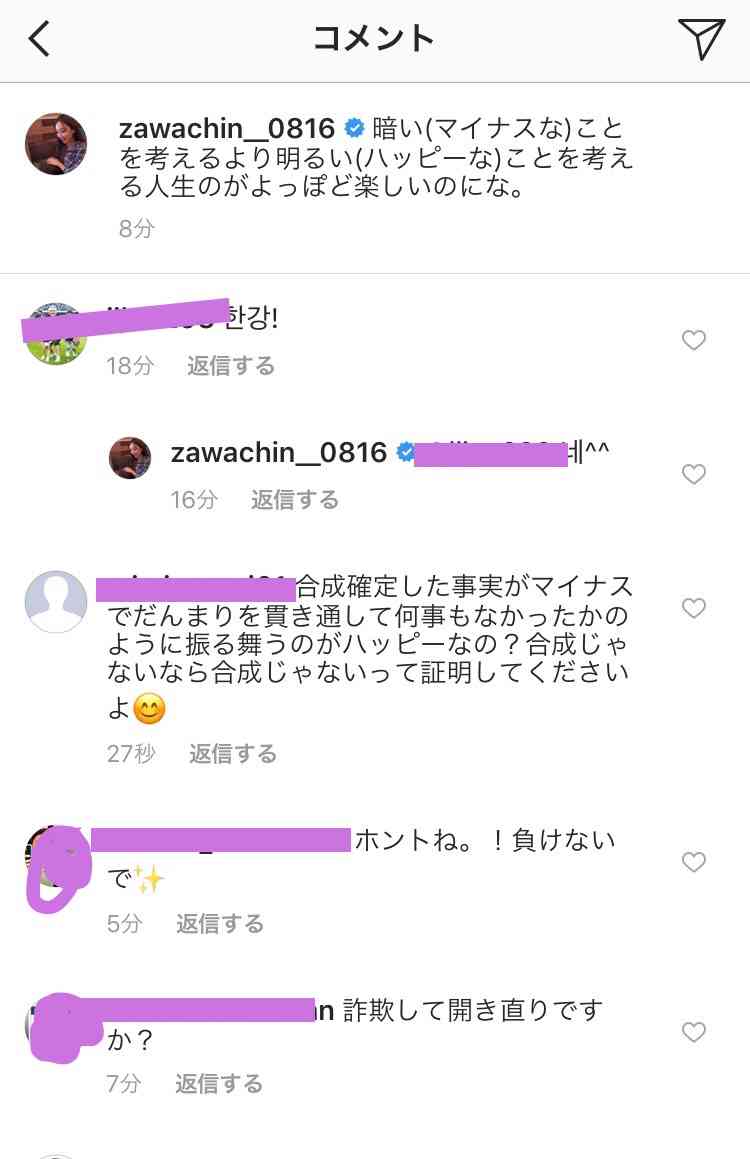Like the 合成確定 comment heart
The image size is (750, 1159).
pos(693,608)
